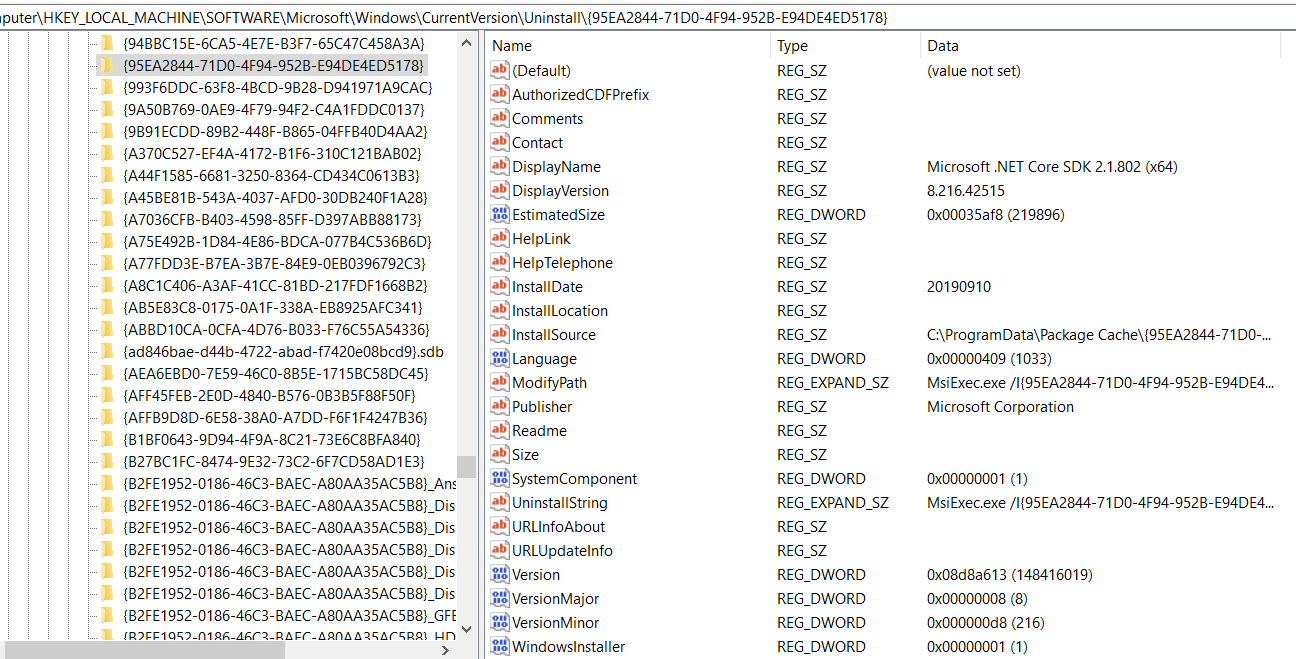
Task: Click the Language DWORD icon
Action: tap(498, 358)
